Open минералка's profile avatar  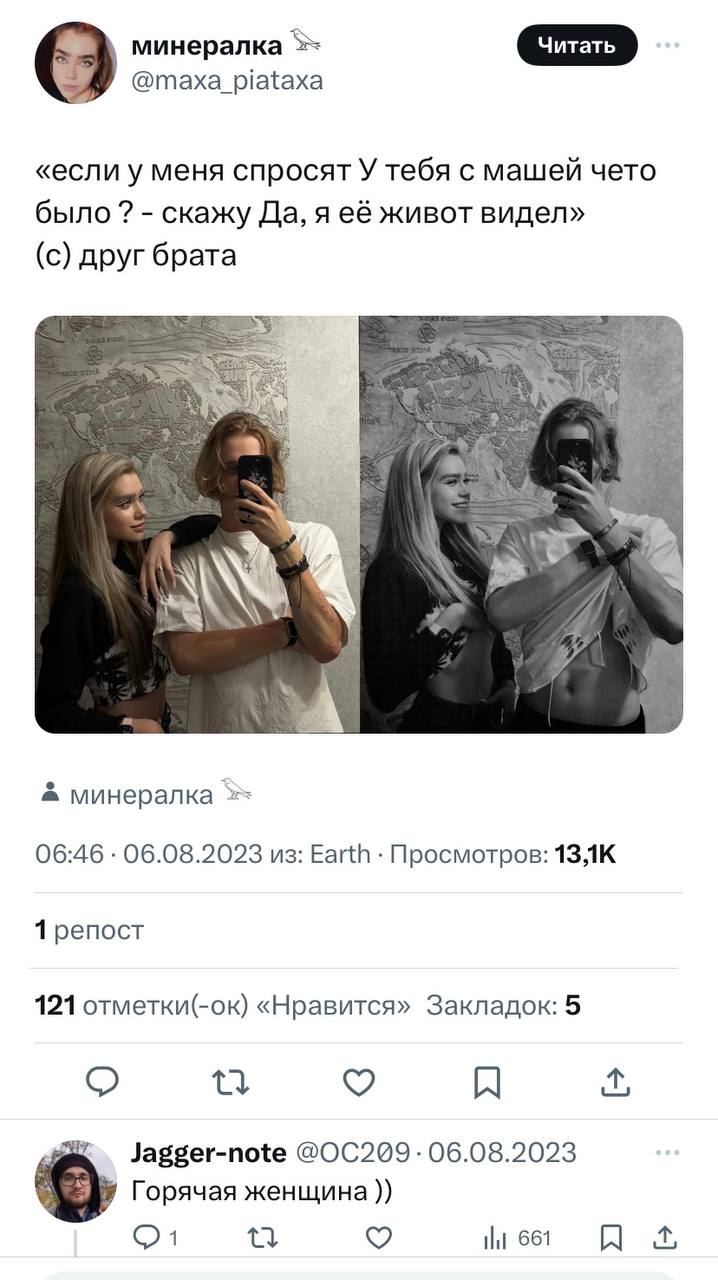click(x=75, y=62)
